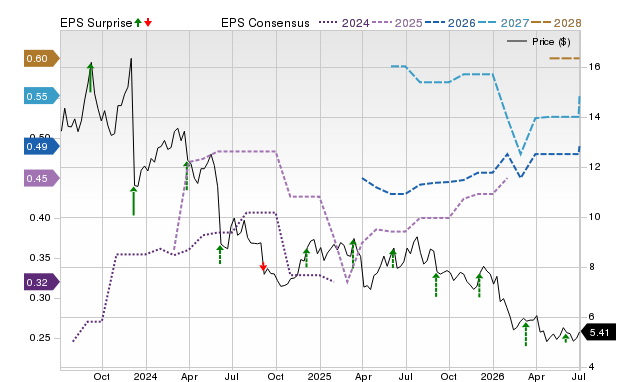The width and height of the screenshot is (640, 382).
Task: Click the light blue 0.55 value tag
Action: click(41, 96)
